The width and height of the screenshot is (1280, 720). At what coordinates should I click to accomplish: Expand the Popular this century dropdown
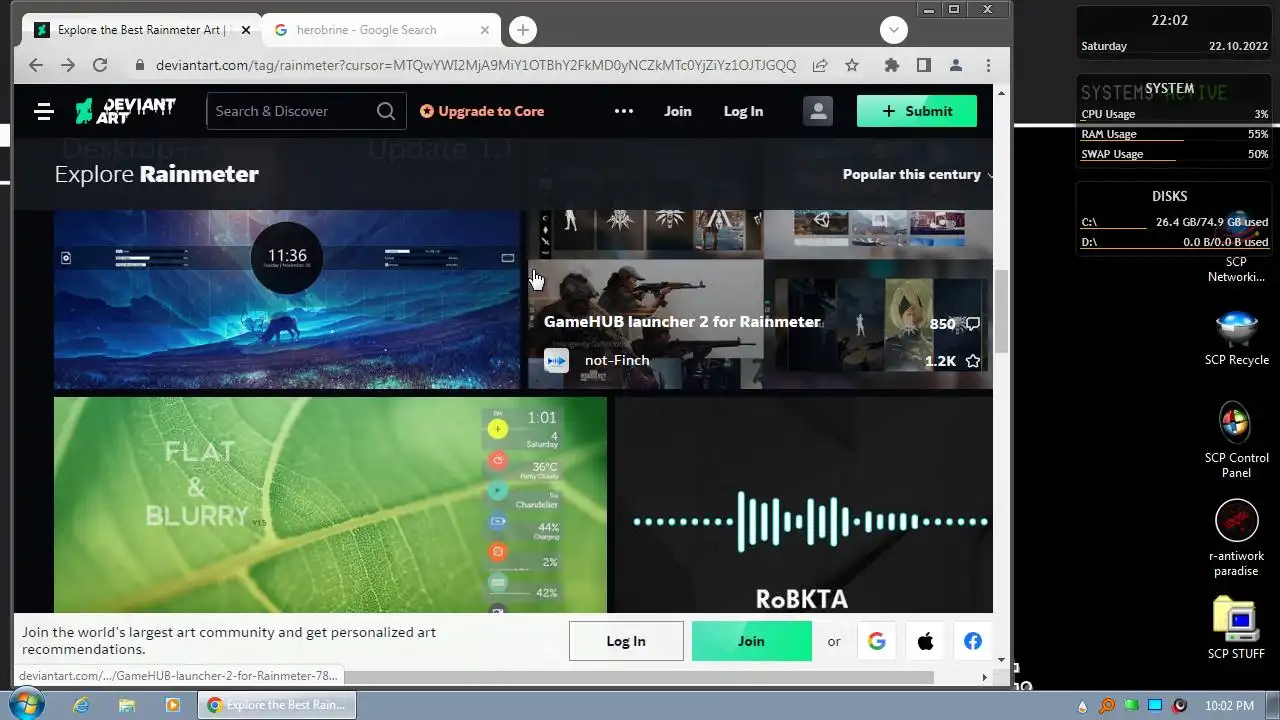coord(918,174)
